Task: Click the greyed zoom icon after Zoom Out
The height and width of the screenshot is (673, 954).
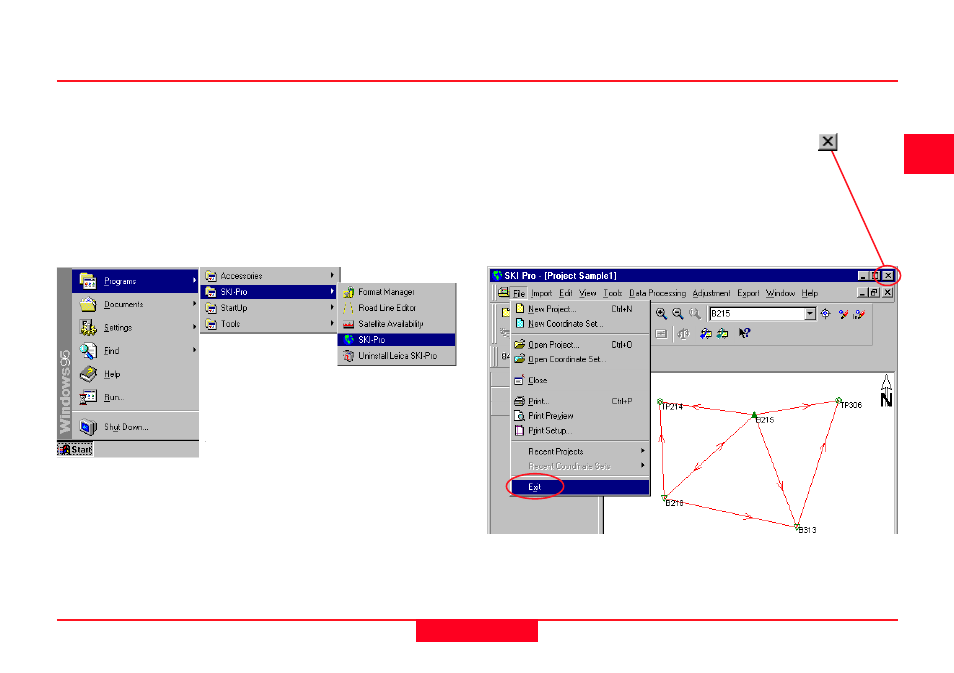Action: coord(694,314)
